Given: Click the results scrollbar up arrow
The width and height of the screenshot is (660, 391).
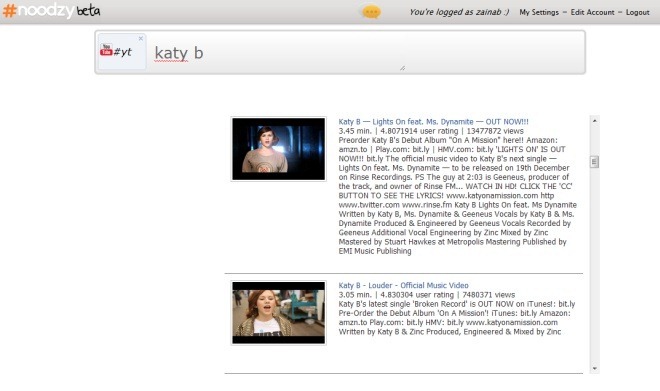Looking at the screenshot, I should click(x=594, y=121).
